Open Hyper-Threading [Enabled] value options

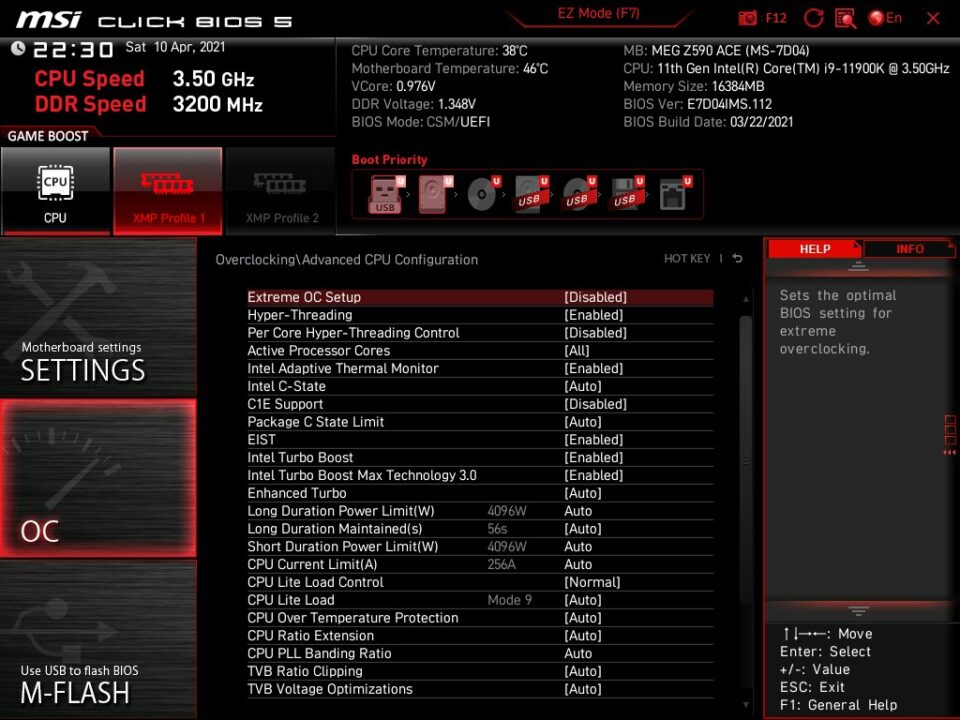[x=594, y=315]
